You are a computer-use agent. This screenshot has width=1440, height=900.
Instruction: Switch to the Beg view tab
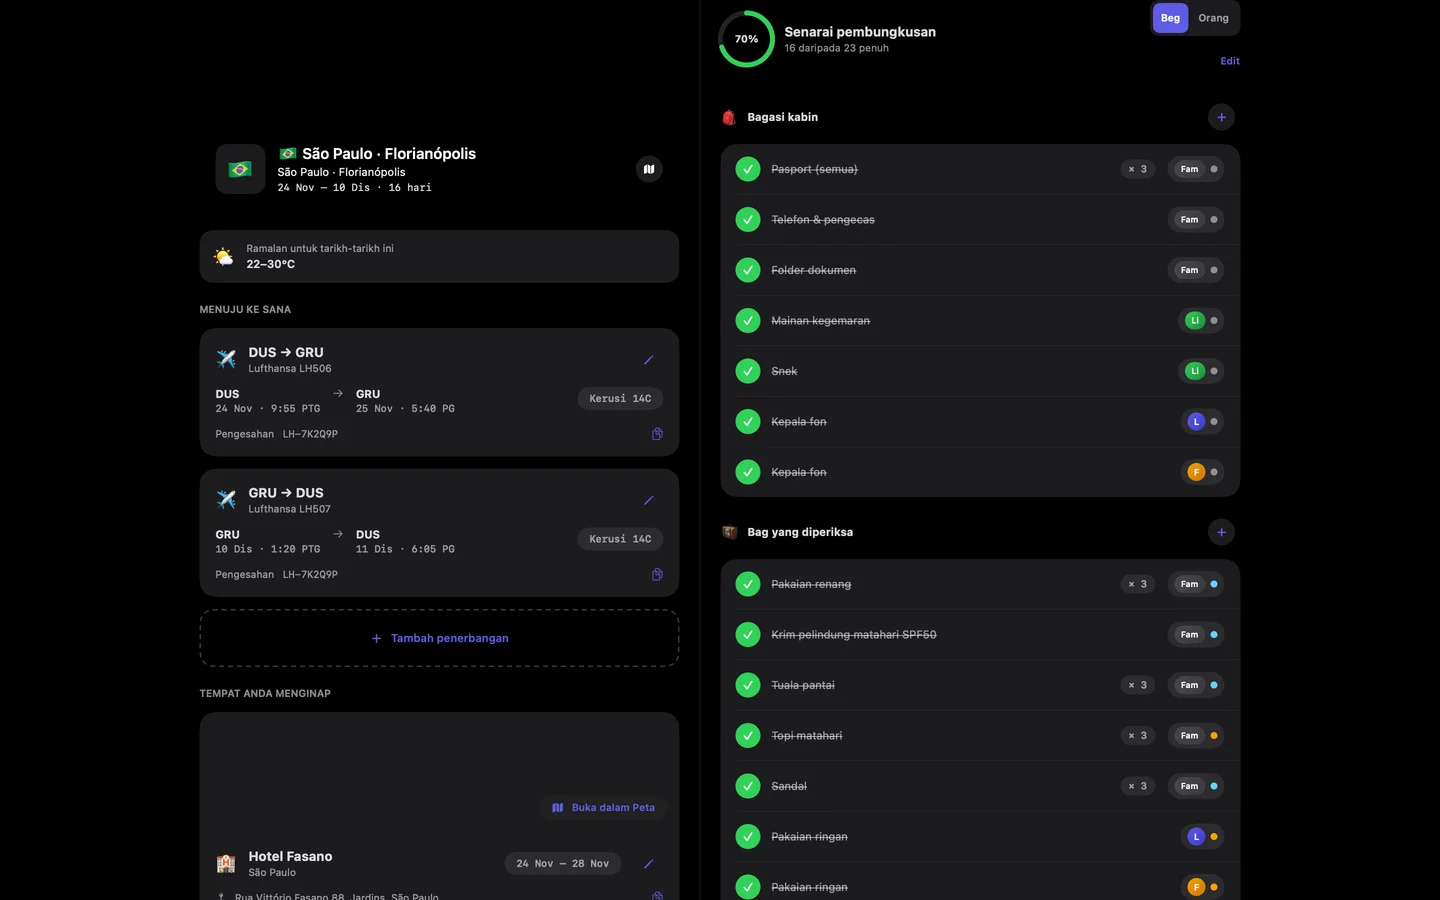pos(1170,18)
